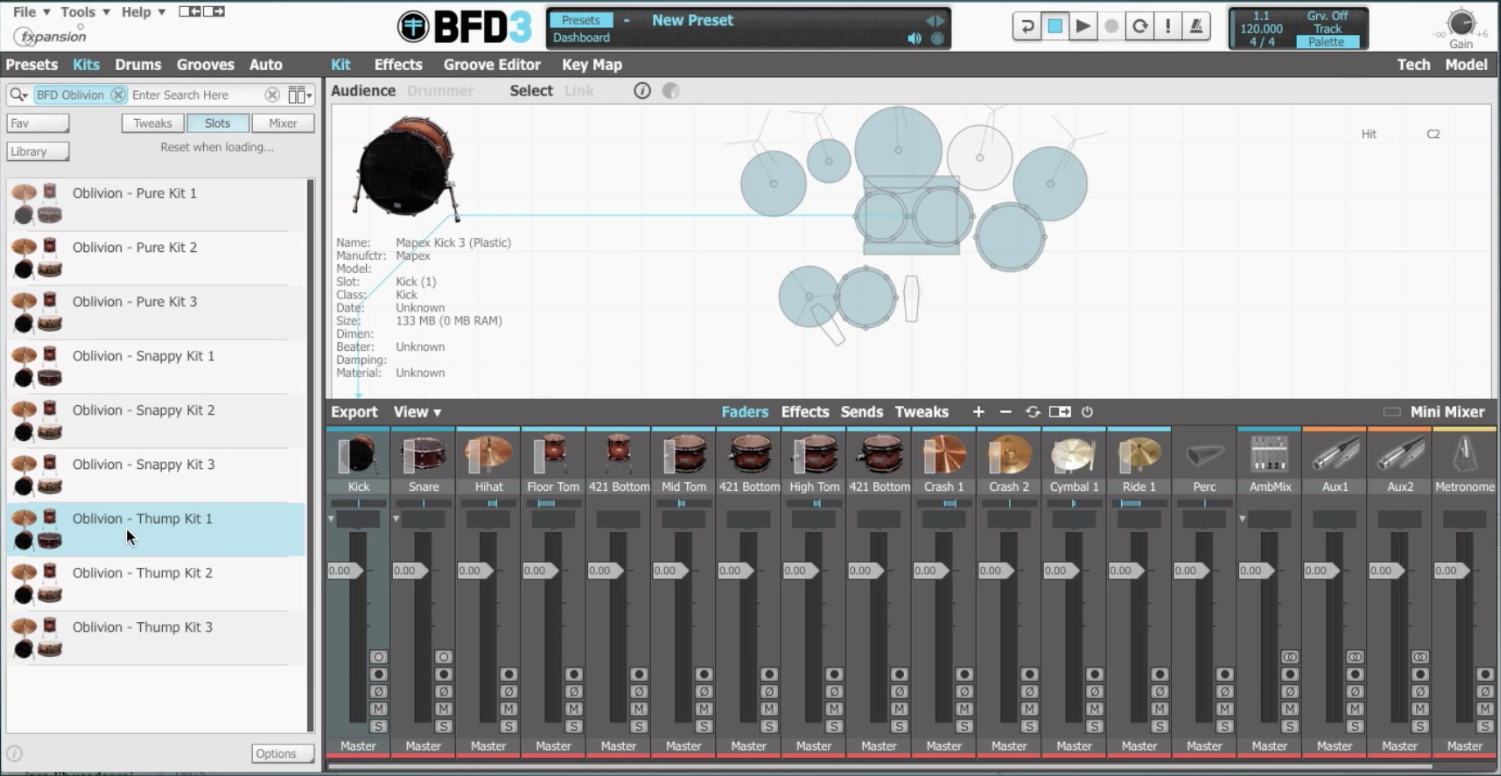Click the Reset when loading button
Screen dimensions: 1501x776
[217, 147]
